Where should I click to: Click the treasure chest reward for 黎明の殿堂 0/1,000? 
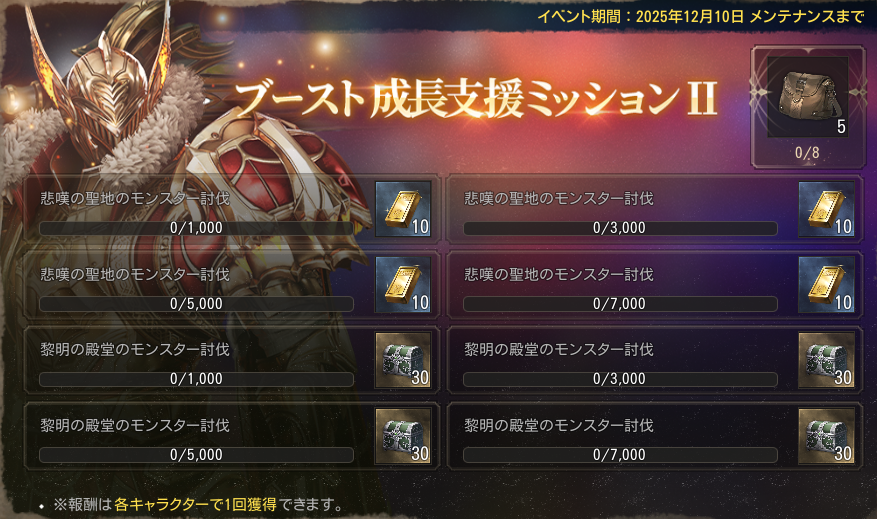(403, 360)
